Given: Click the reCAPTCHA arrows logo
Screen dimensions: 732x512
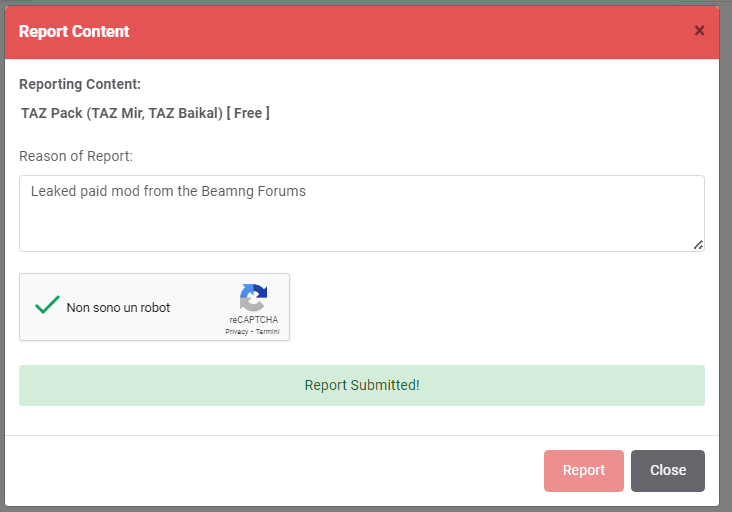Looking at the screenshot, I should tap(253, 297).
